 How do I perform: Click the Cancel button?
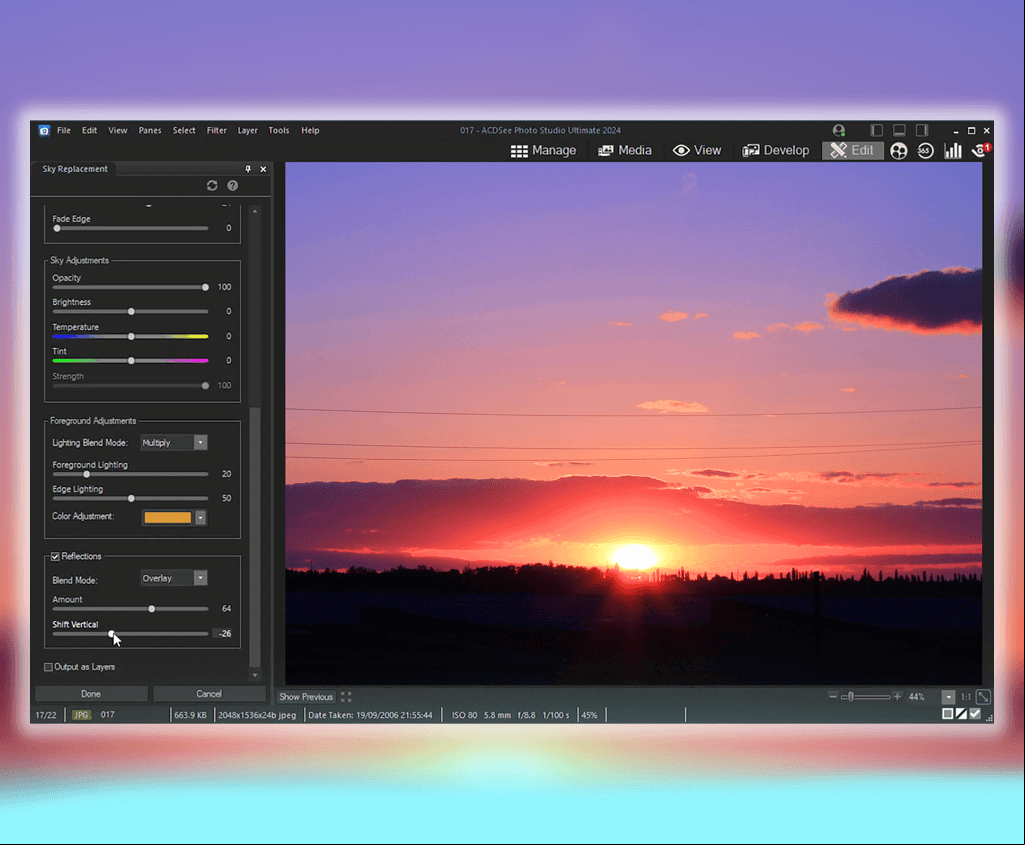coord(209,694)
